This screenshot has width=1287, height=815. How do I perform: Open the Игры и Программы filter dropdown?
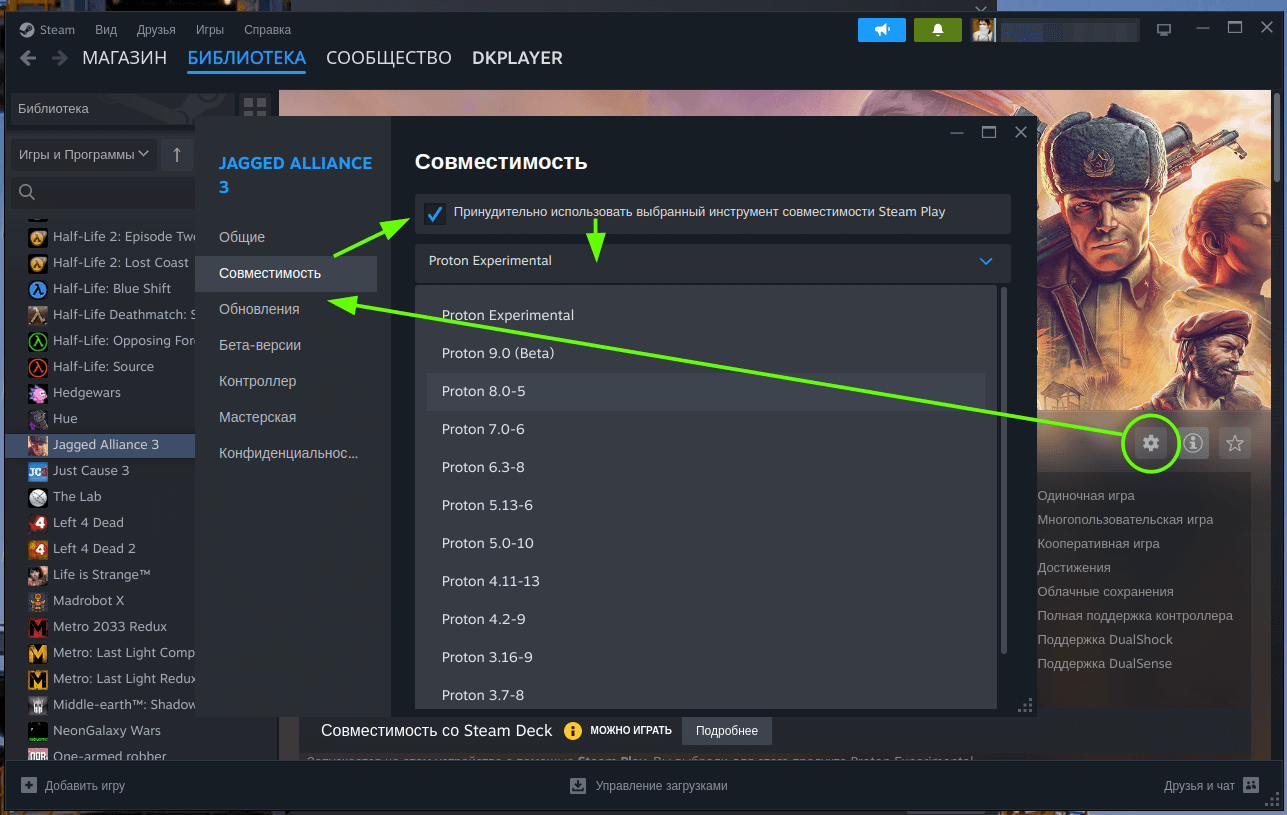(83, 154)
